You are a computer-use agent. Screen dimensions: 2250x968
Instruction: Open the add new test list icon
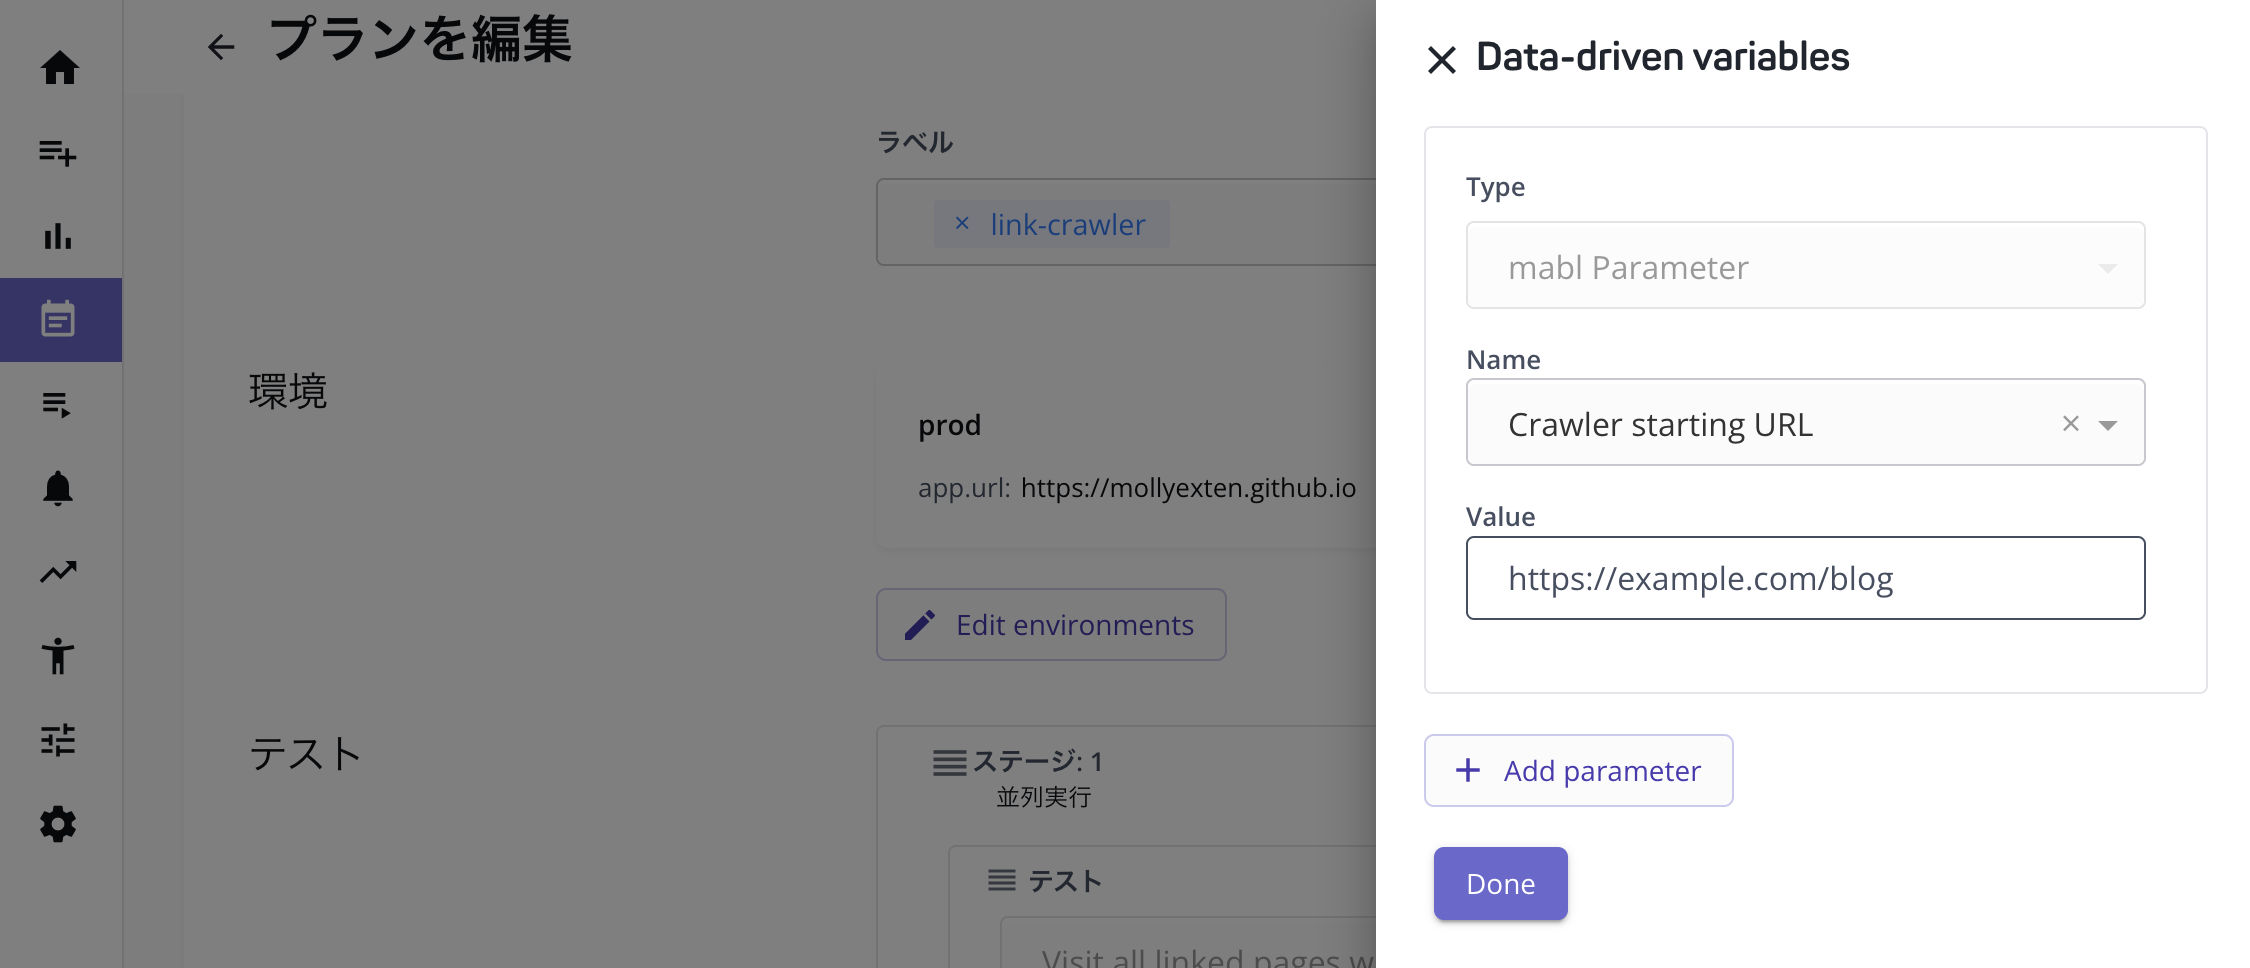(58, 152)
